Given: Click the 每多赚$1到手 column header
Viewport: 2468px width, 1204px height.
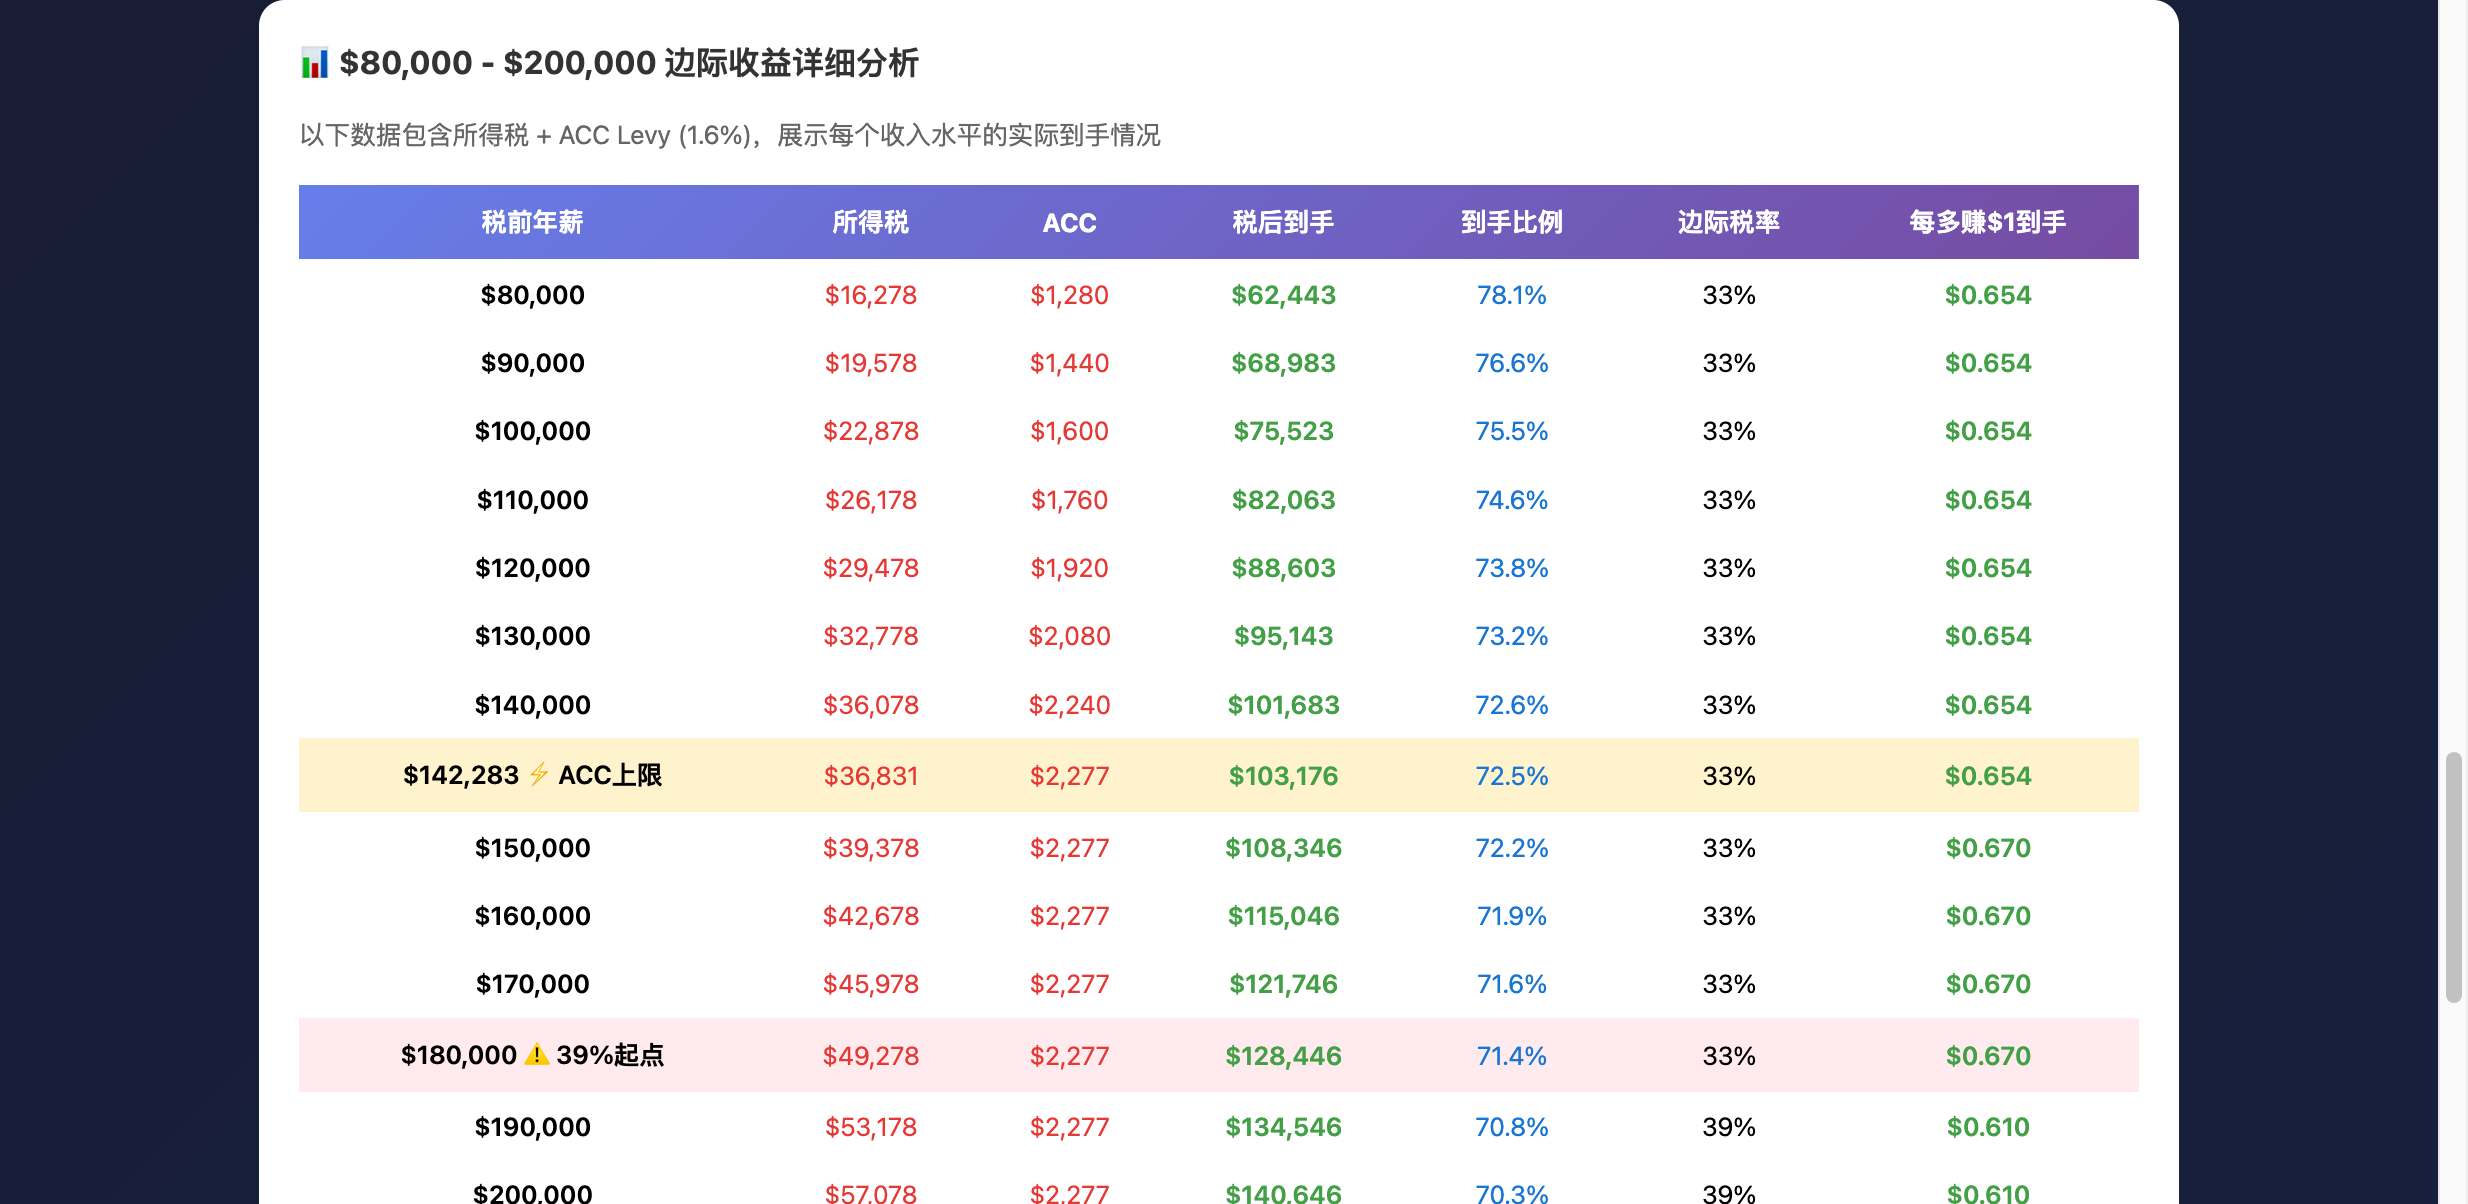Looking at the screenshot, I should [x=1985, y=222].
